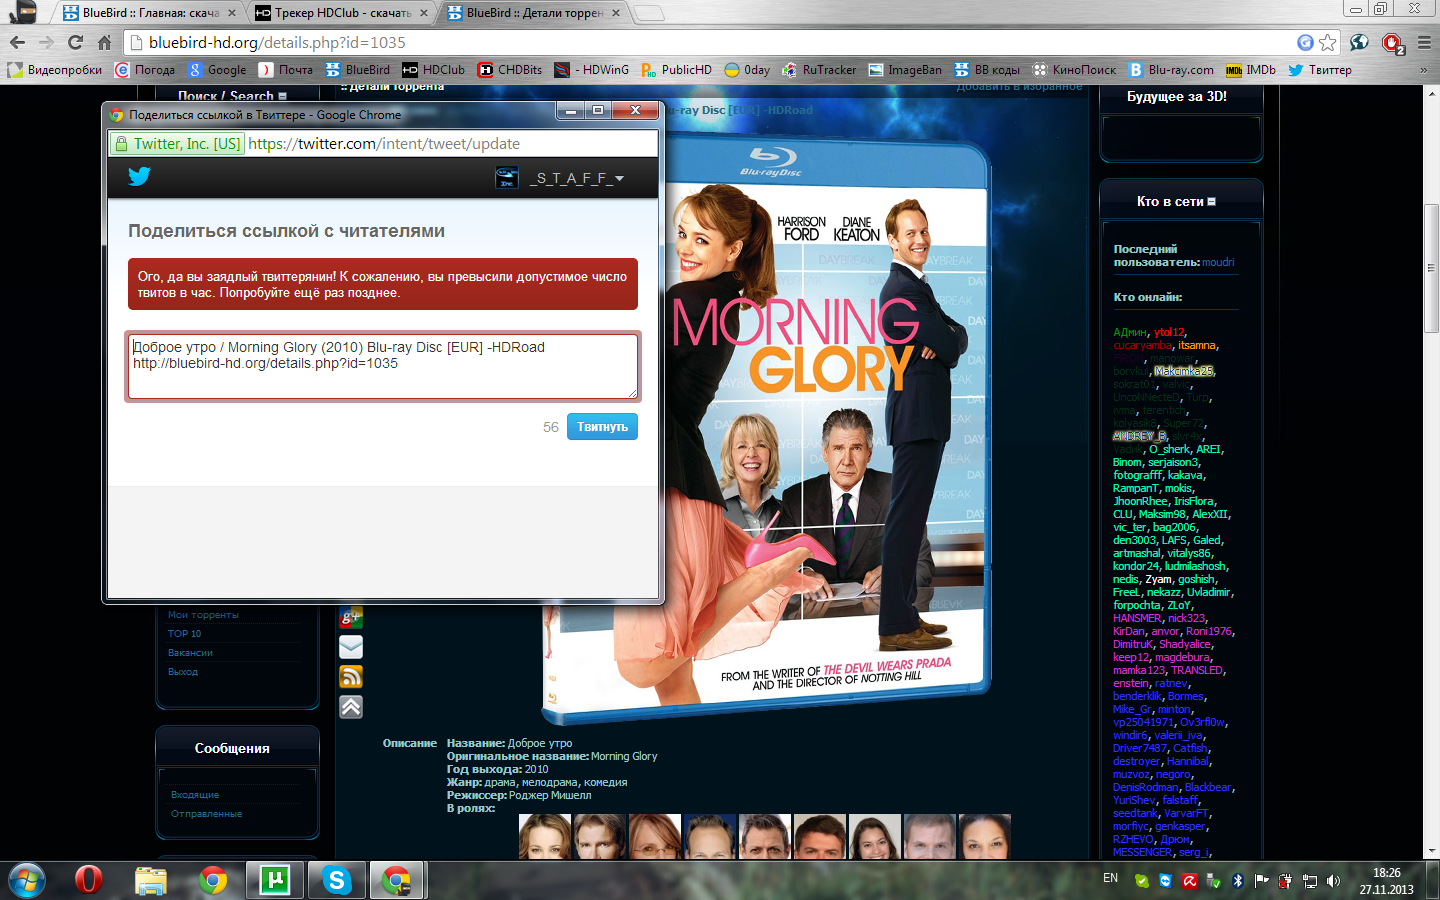Launch Opera from the taskbar
This screenshot has width=1440, height=900.
tap(89, 880)
